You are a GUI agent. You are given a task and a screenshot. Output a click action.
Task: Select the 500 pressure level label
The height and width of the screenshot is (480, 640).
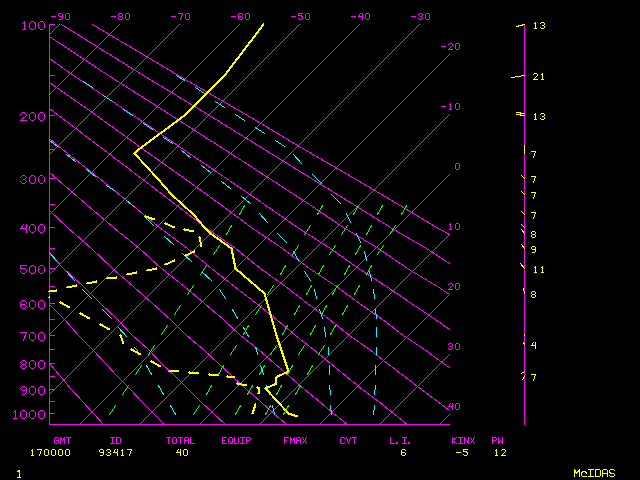33,270
